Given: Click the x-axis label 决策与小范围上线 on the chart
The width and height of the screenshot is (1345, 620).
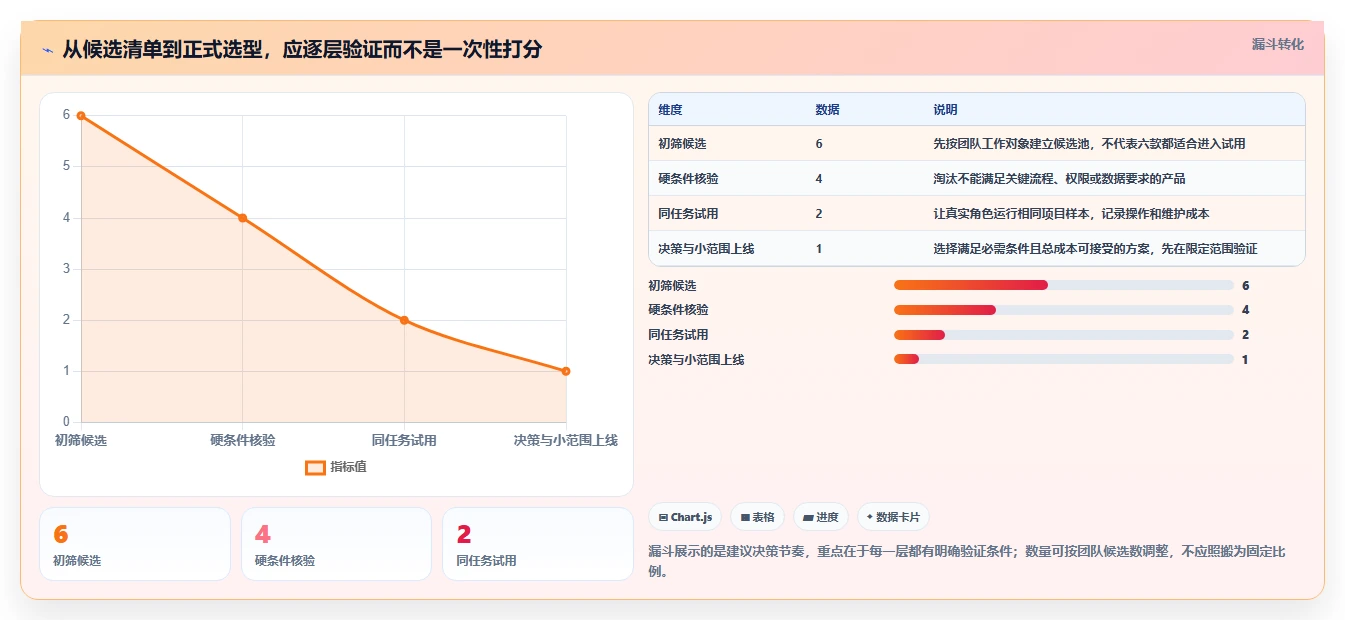Looking at the screenshot, I should (x=566, y=440).
